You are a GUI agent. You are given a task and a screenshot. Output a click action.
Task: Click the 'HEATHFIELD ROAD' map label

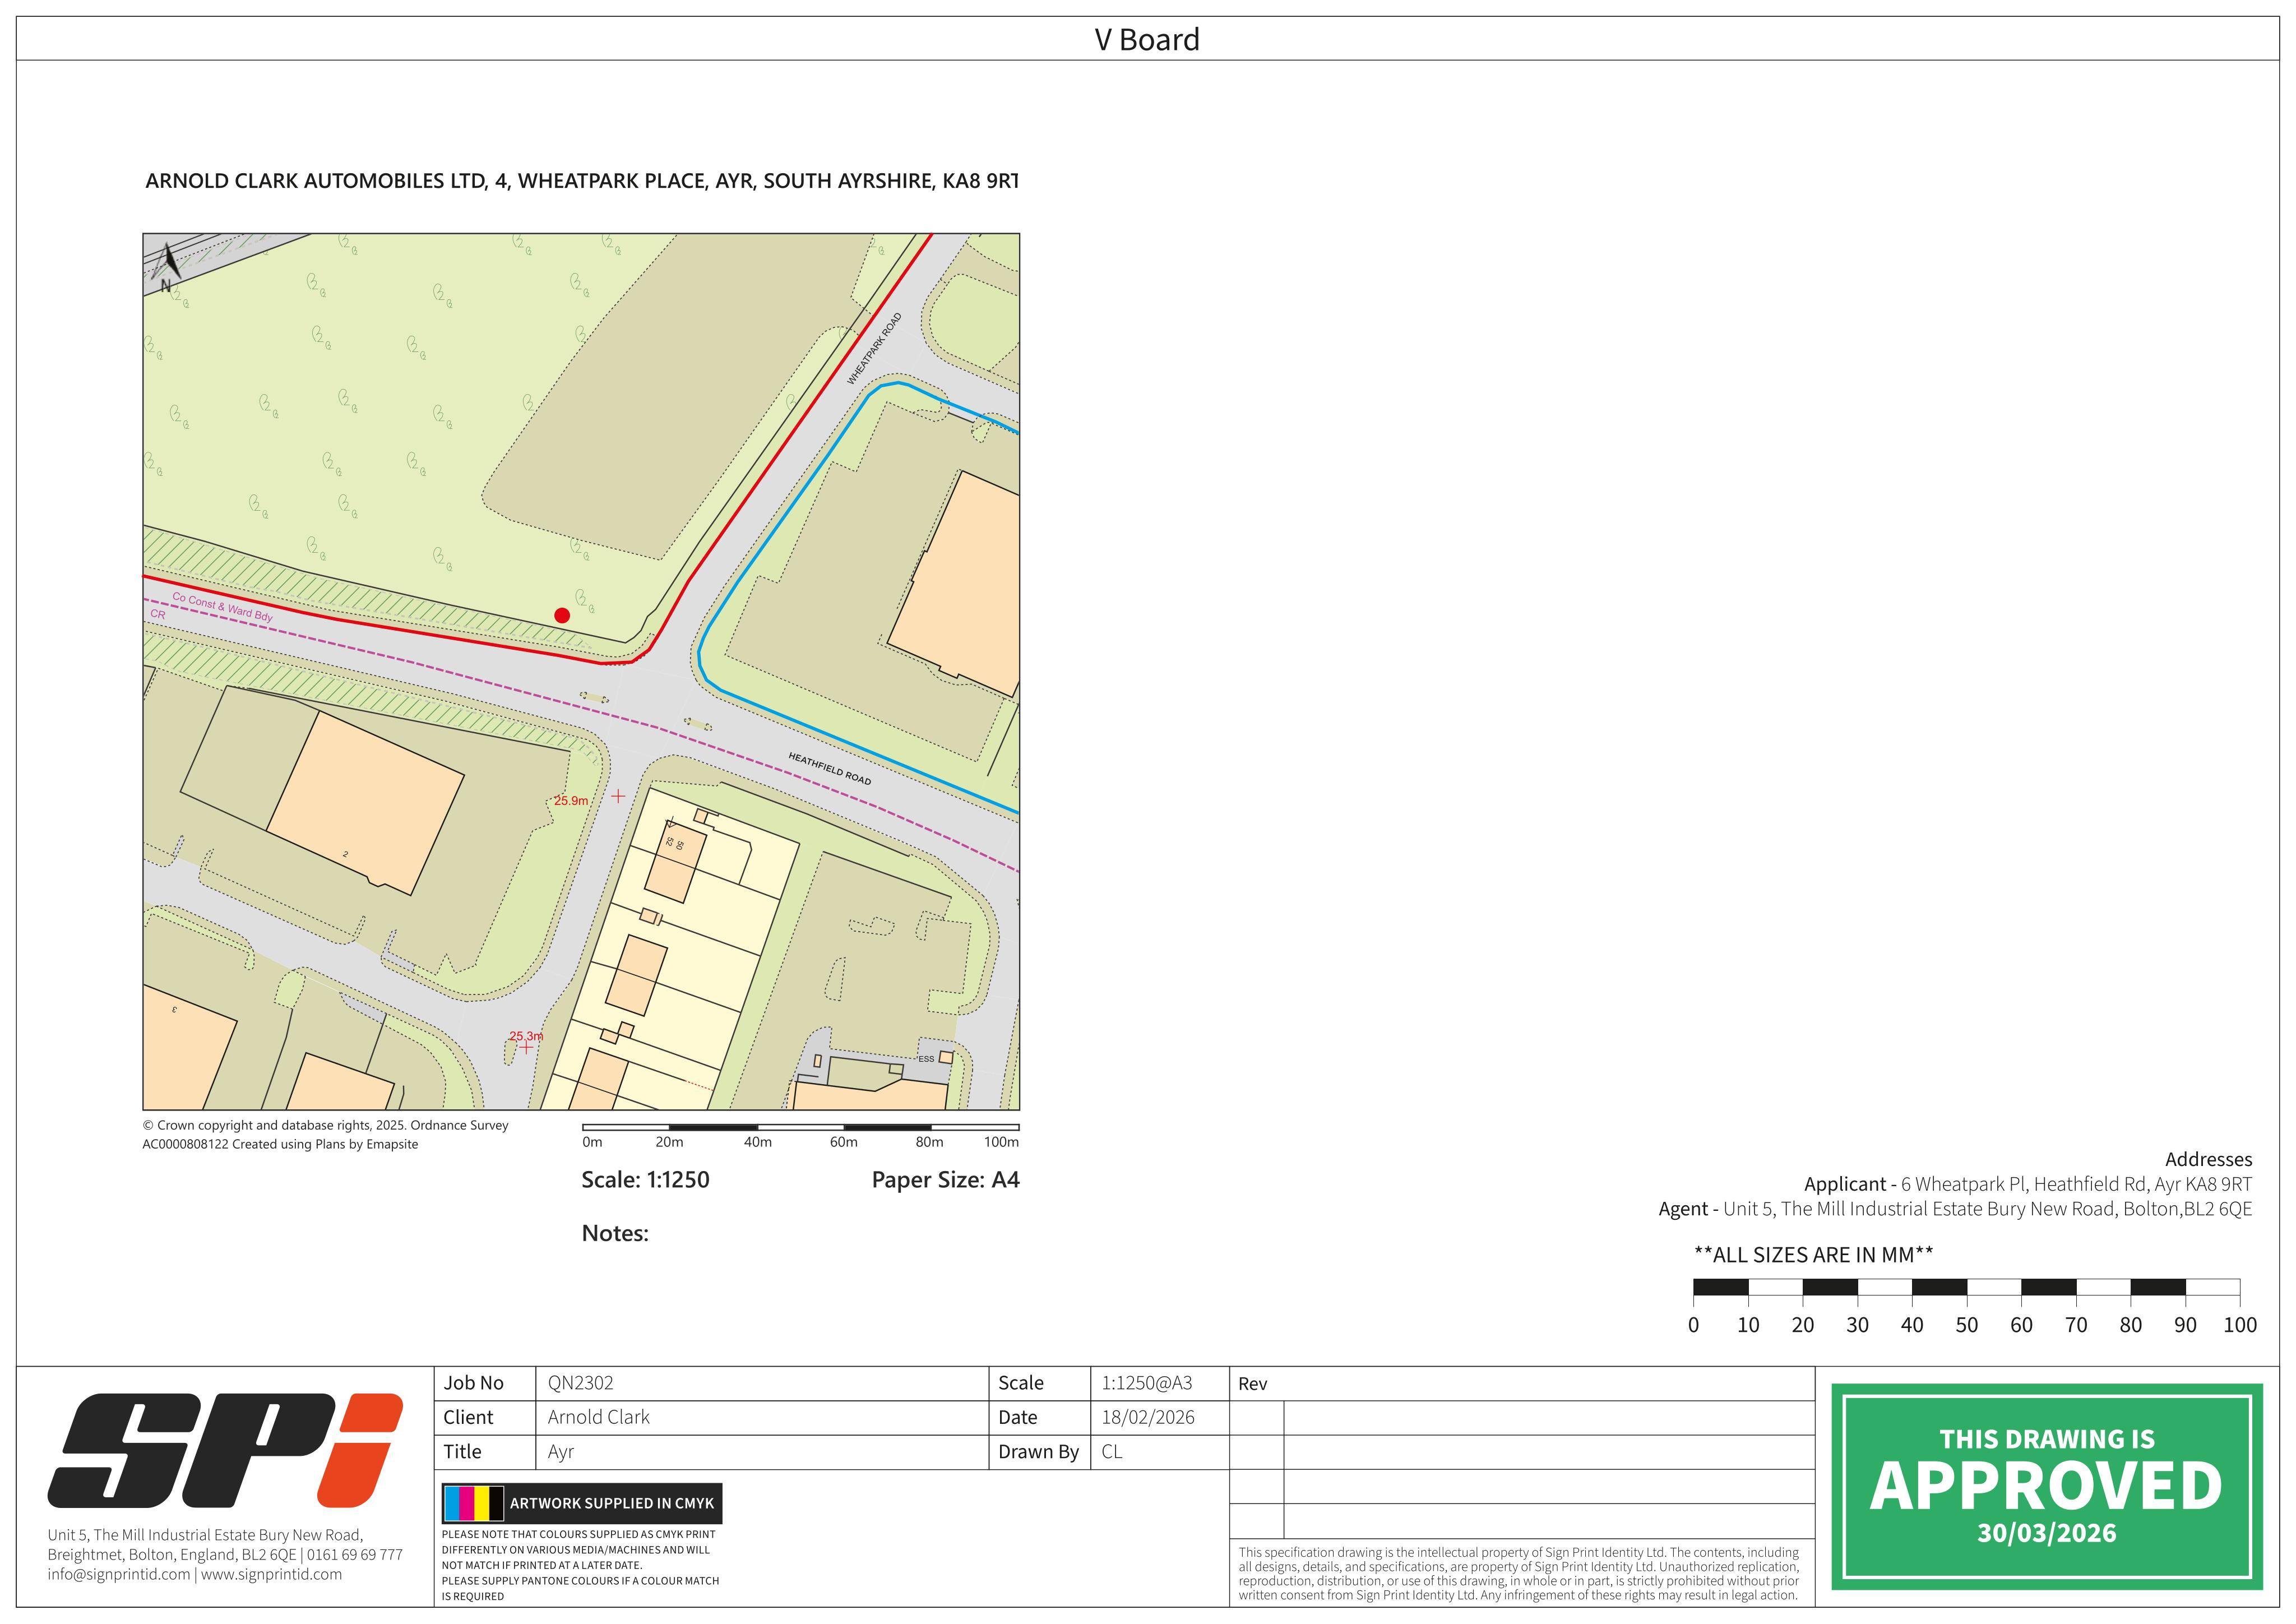coord(829,768)
